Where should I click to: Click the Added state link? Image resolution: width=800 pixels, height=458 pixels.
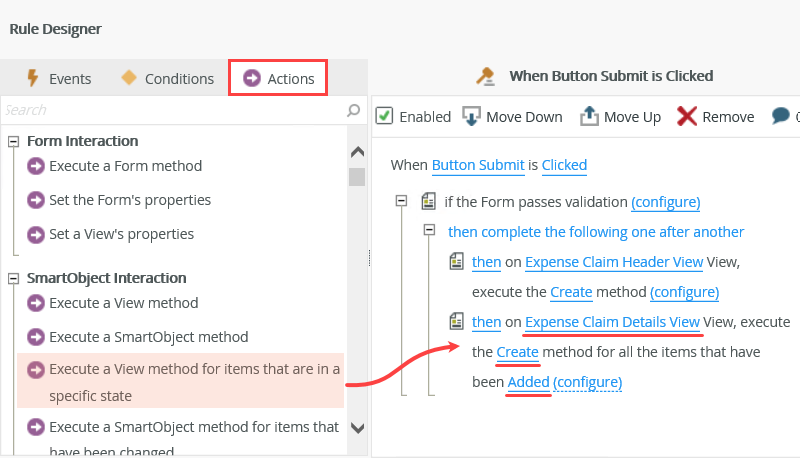[x=528, y=382]
